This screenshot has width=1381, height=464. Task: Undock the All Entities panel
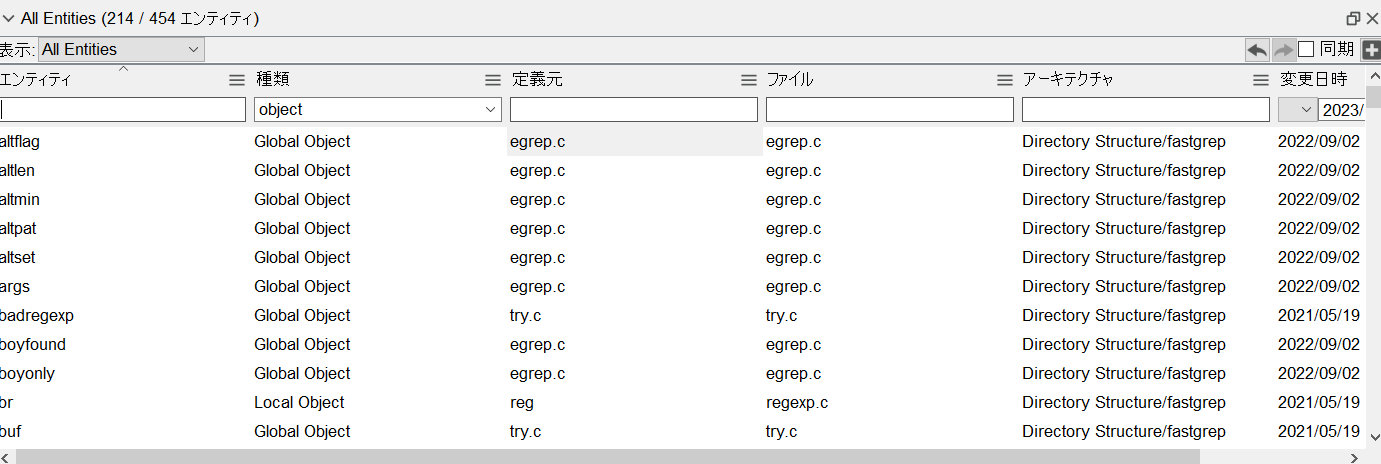pyautogui.click(x=1353, y=18)
